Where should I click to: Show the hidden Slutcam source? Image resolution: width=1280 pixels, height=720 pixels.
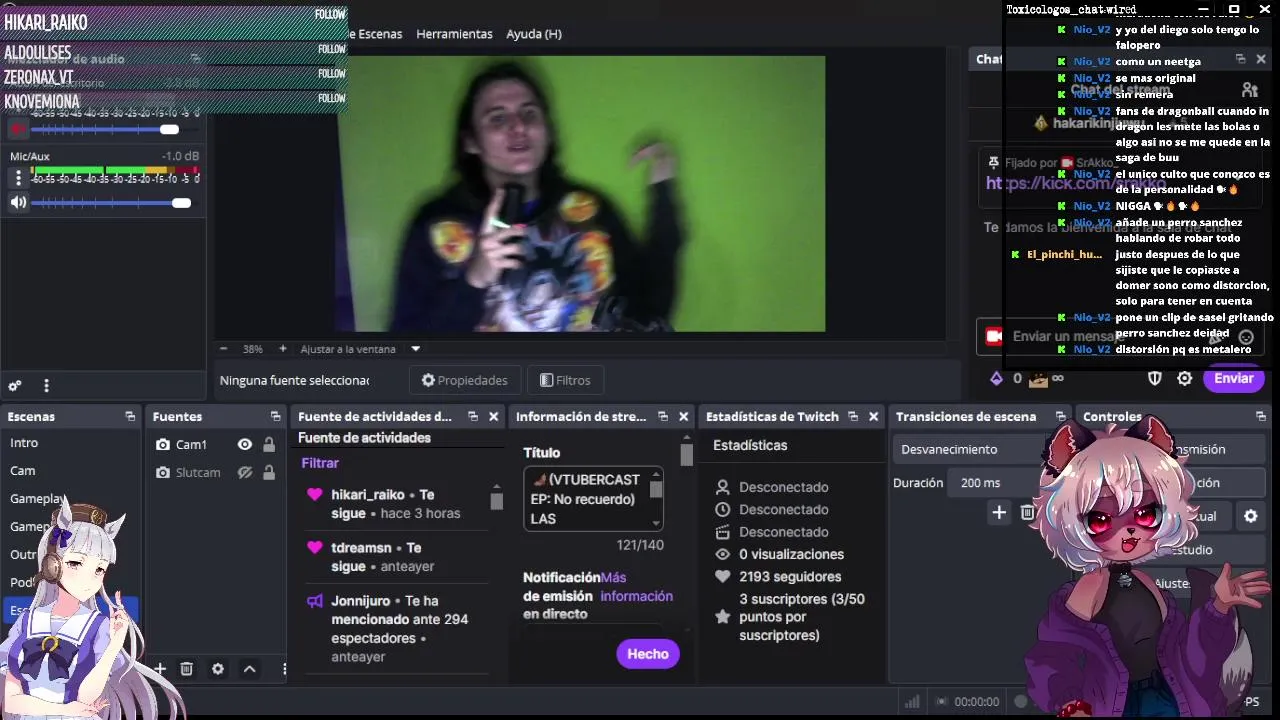(x=245, y=472)
